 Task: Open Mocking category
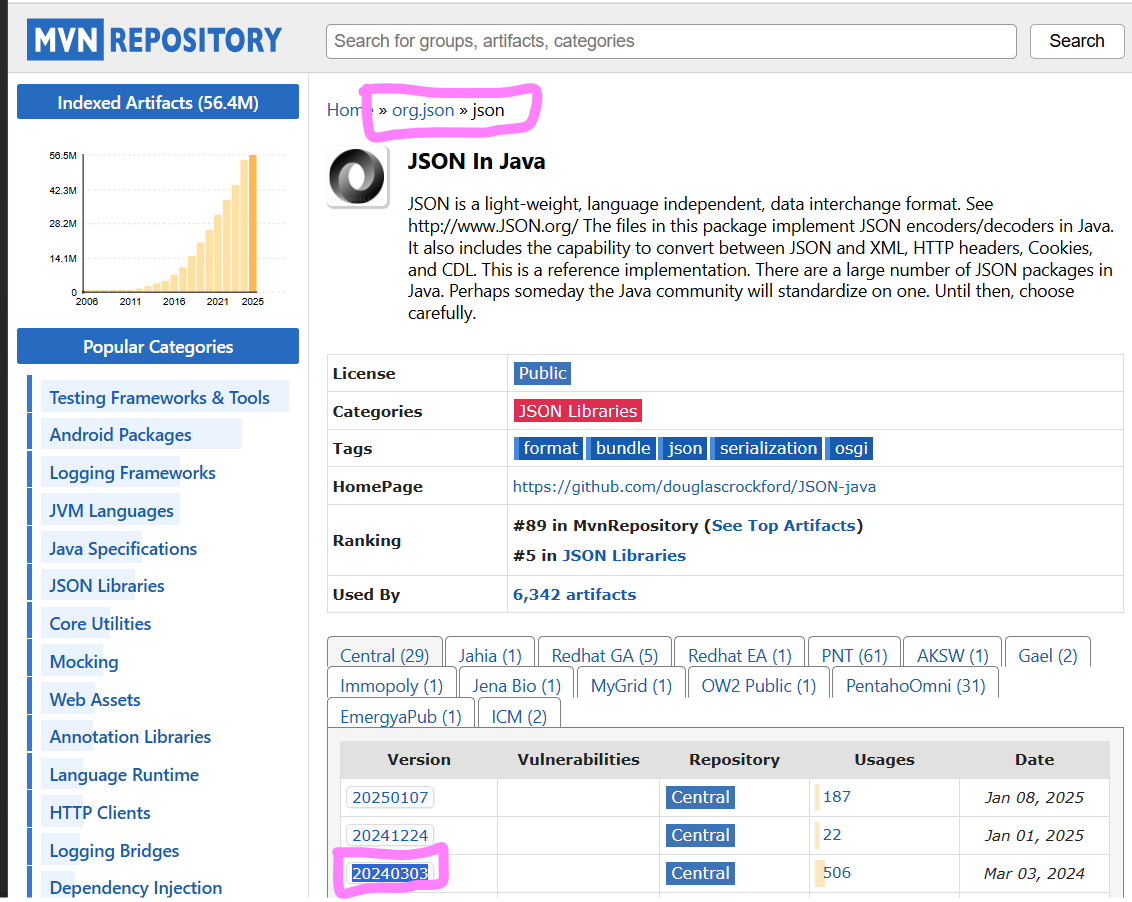pyautogui.click(x=84, y=662)
